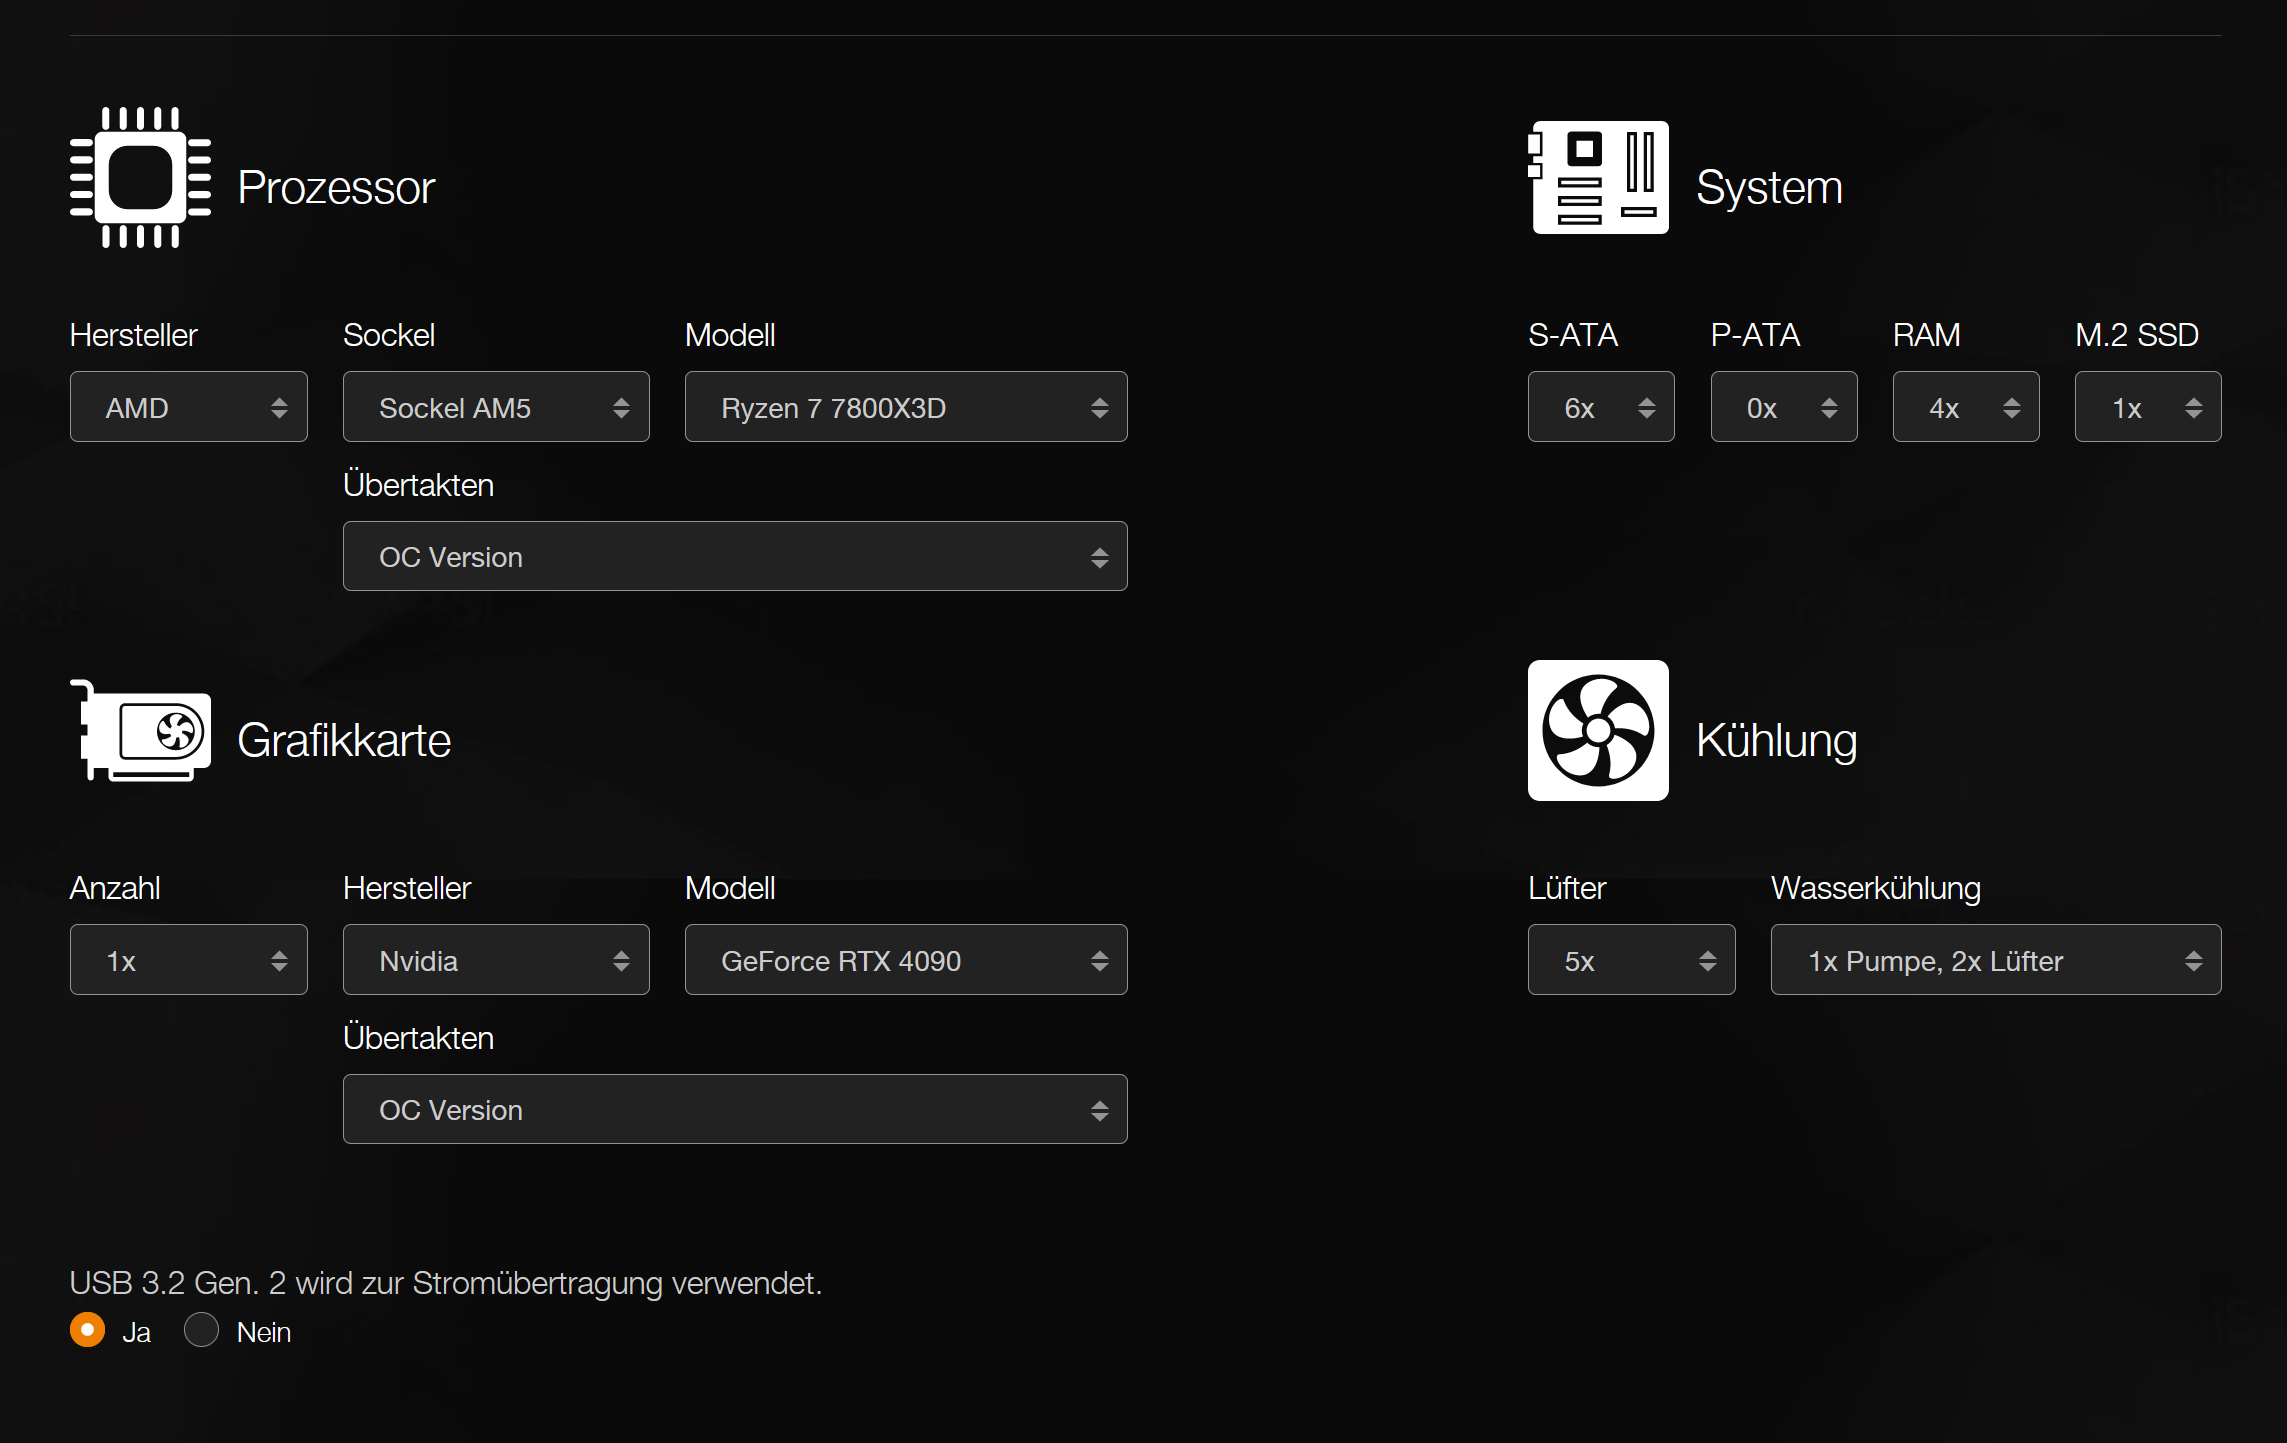Click the System motherboard icon
The height and width of the screenshot is (1443, 2287).
tap(1598, 178)
